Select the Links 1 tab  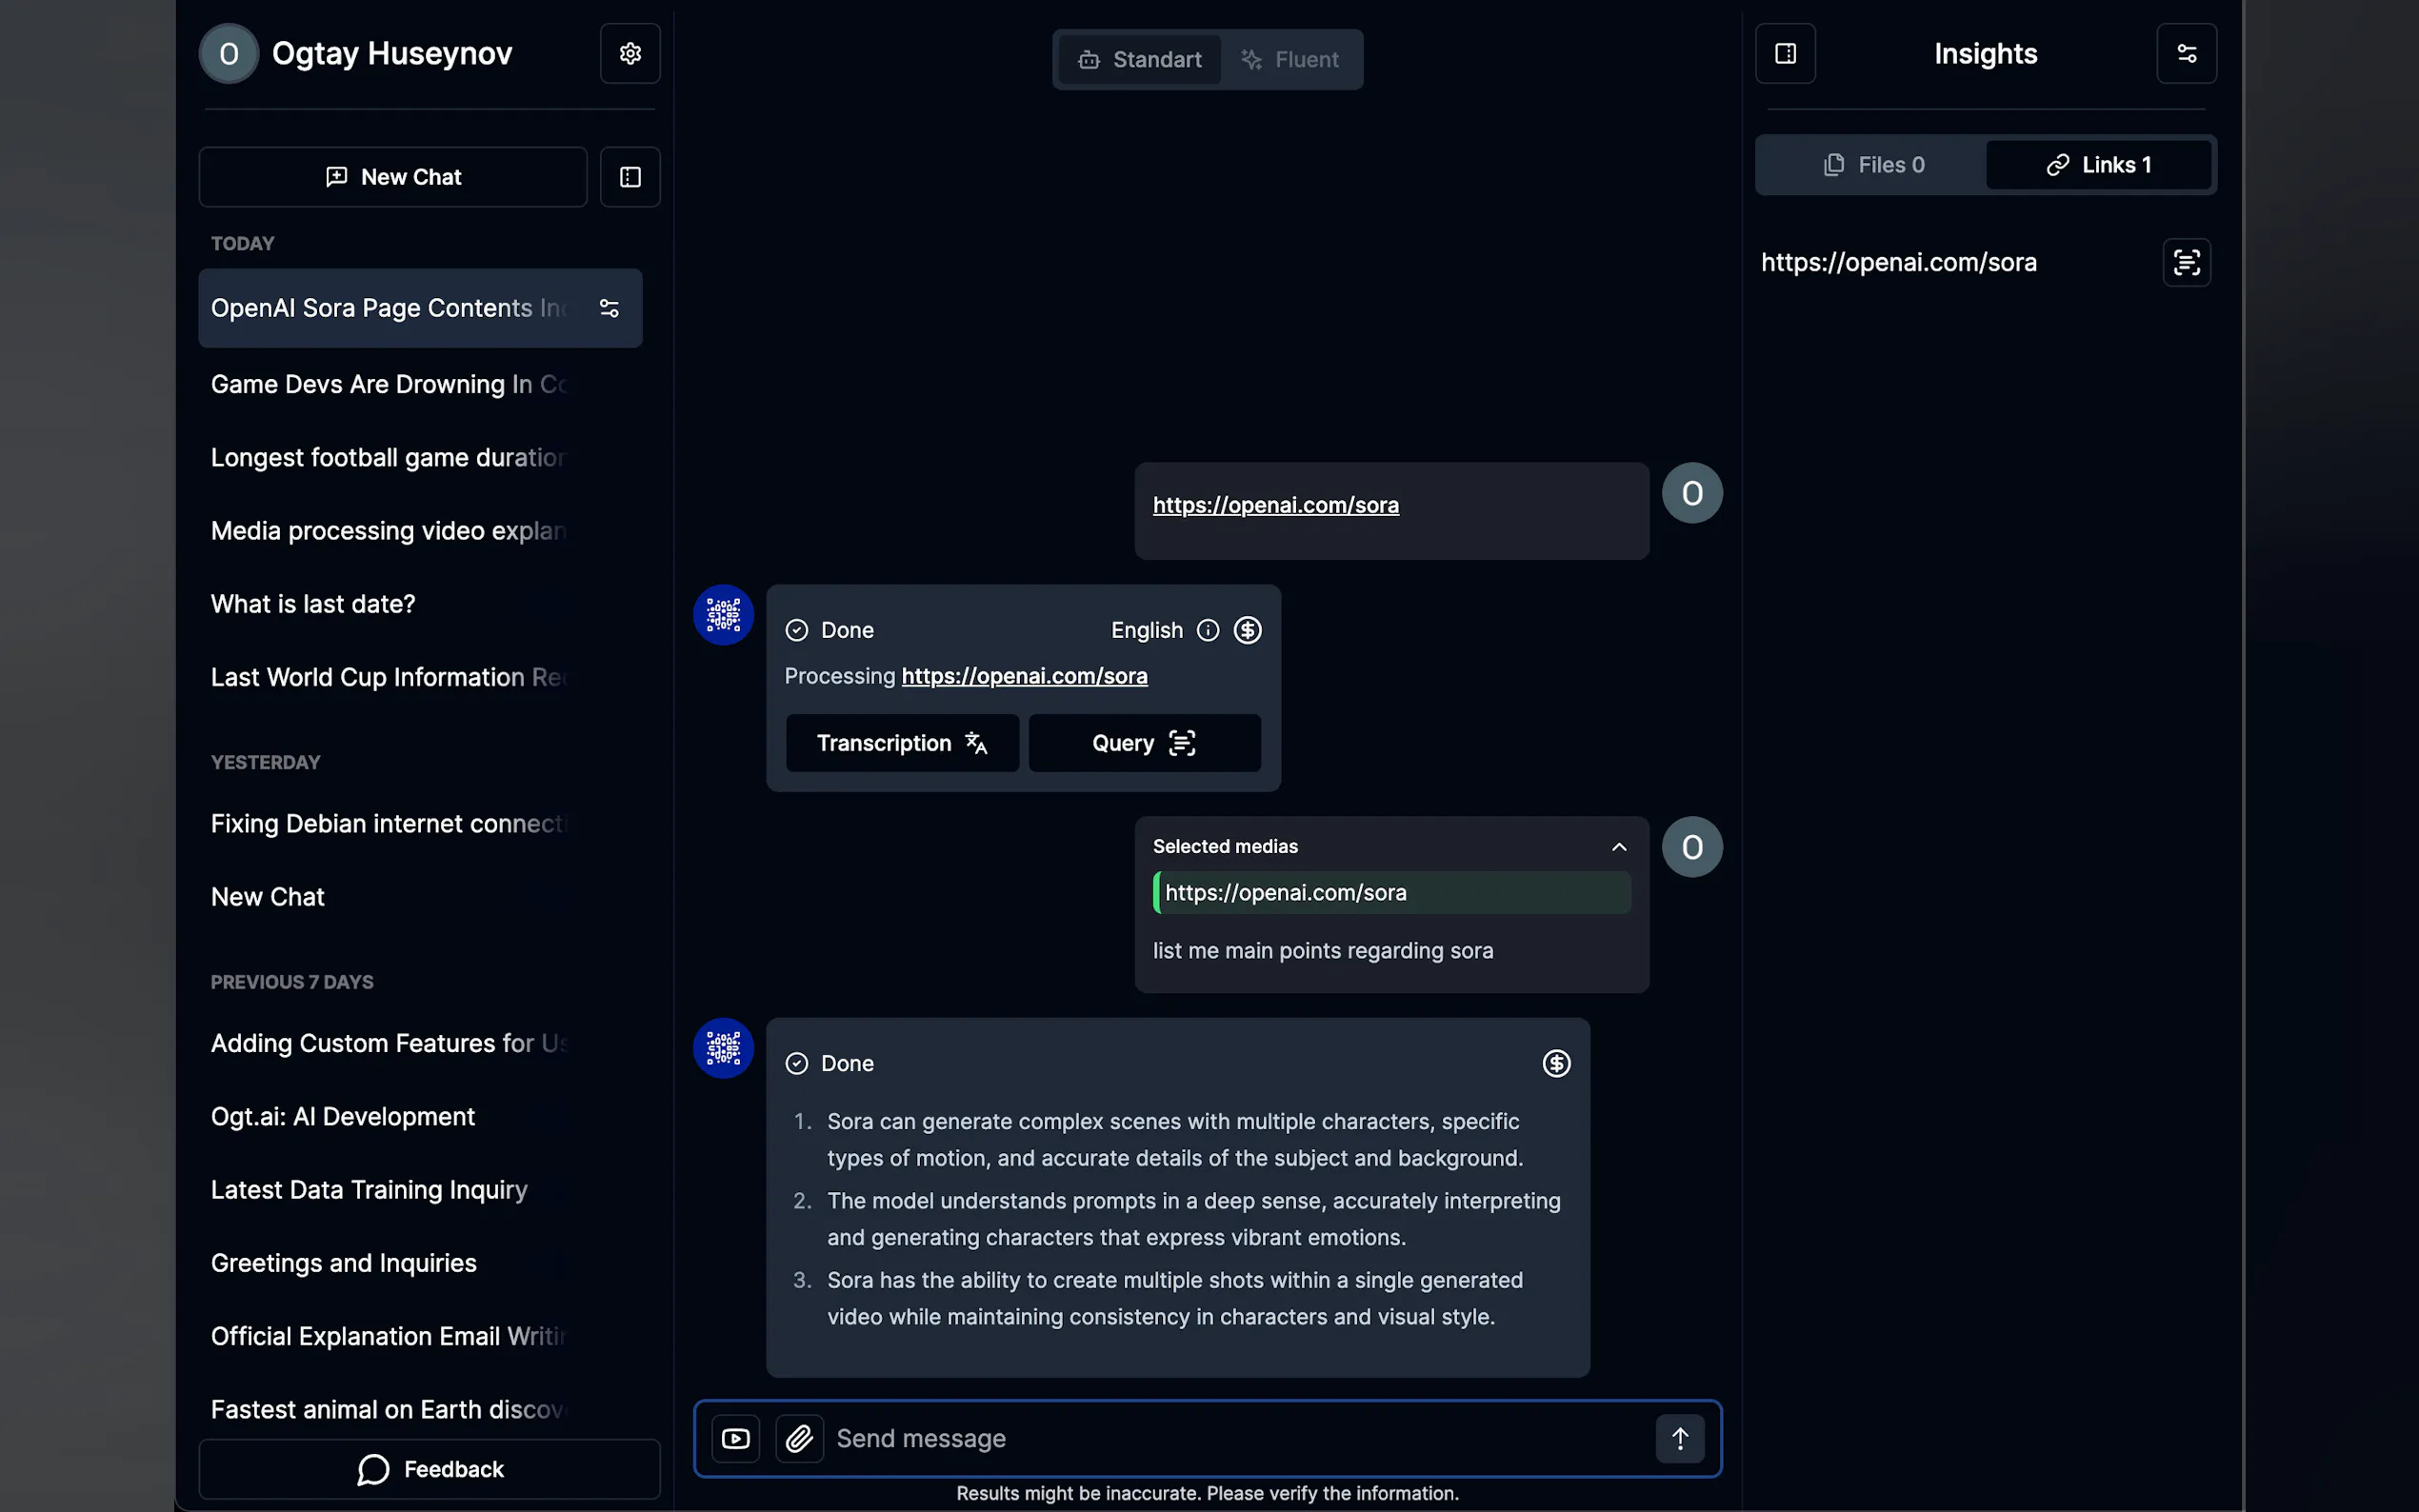pyautogui.click(x=2098, y=165)
